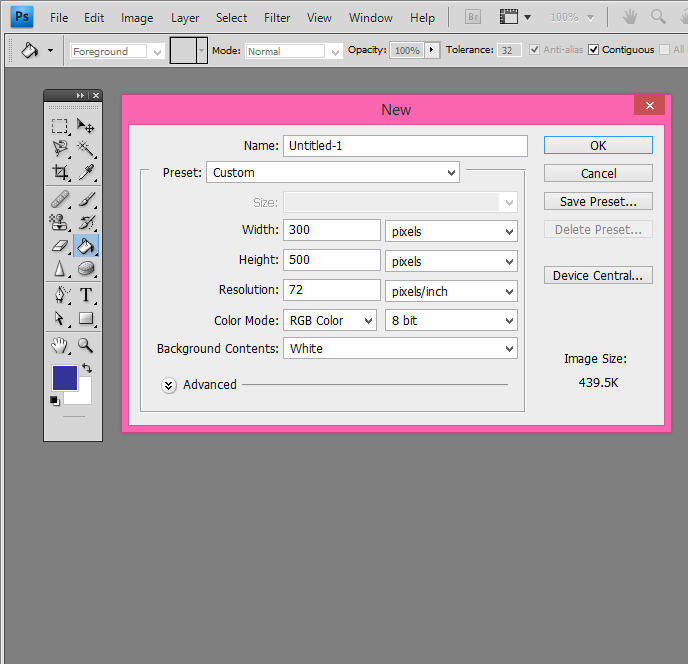Click the Cancel button

[598, 173]
